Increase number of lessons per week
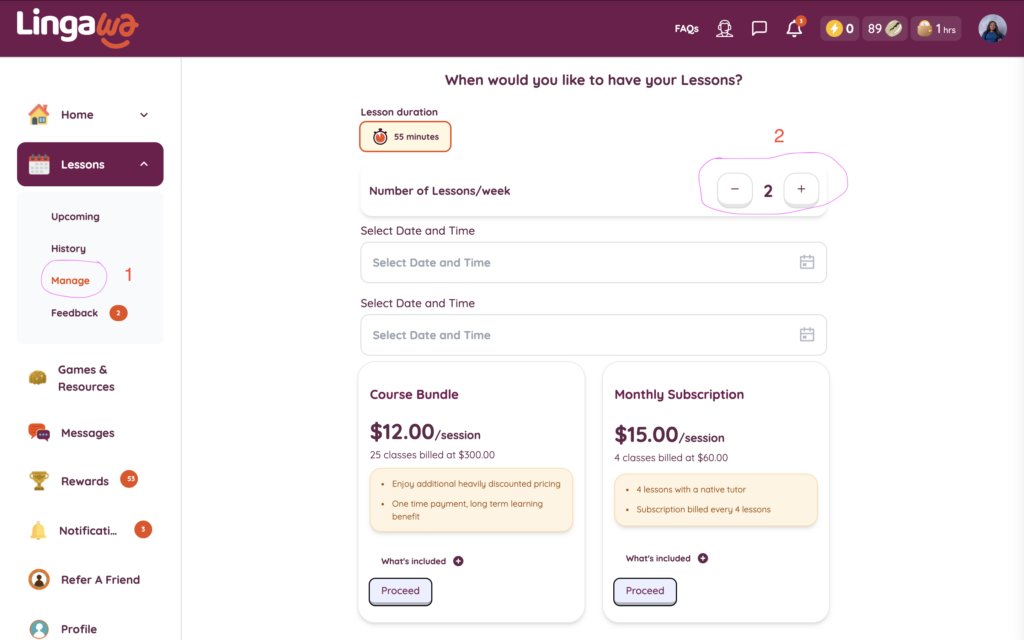 coord(801,189)
